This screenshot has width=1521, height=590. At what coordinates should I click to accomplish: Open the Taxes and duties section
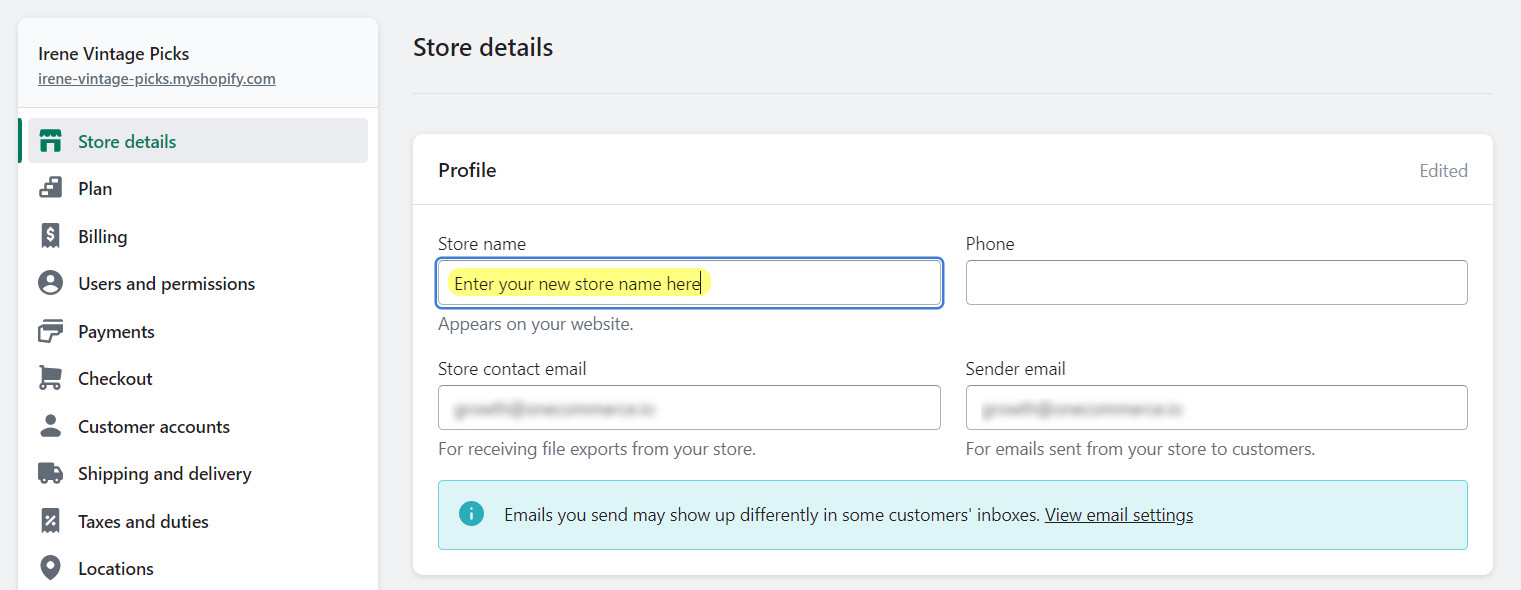coord(143,520)
